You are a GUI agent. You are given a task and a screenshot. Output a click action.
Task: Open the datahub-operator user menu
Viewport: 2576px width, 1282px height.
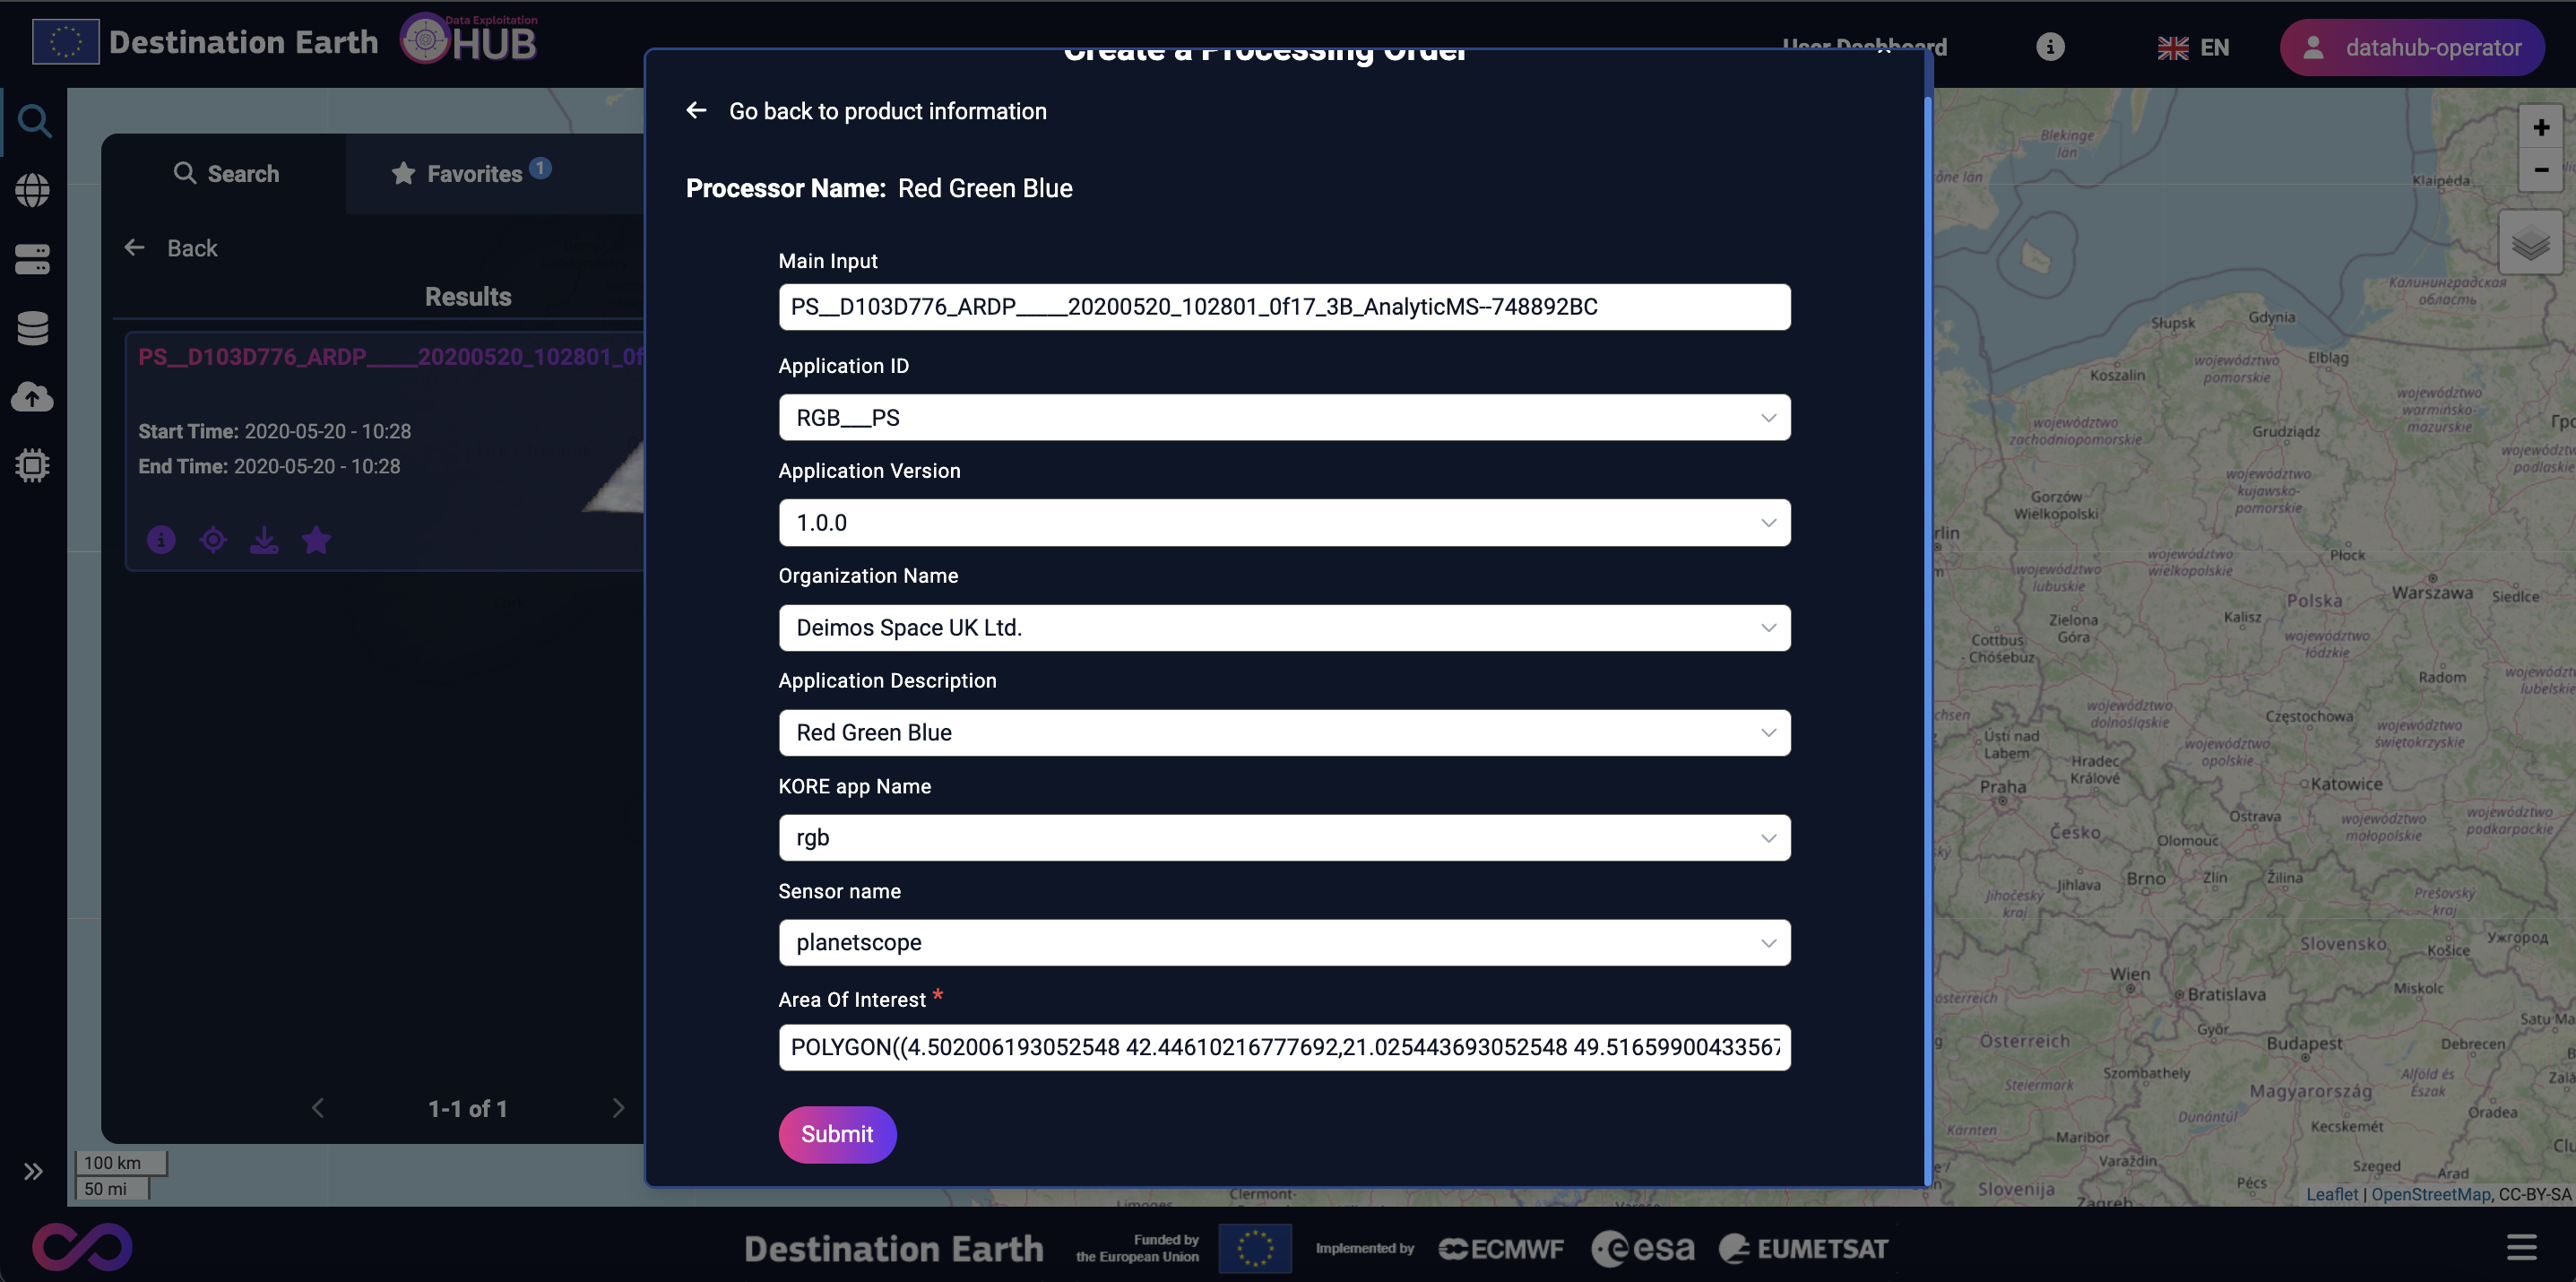[x=2412, y=47]
